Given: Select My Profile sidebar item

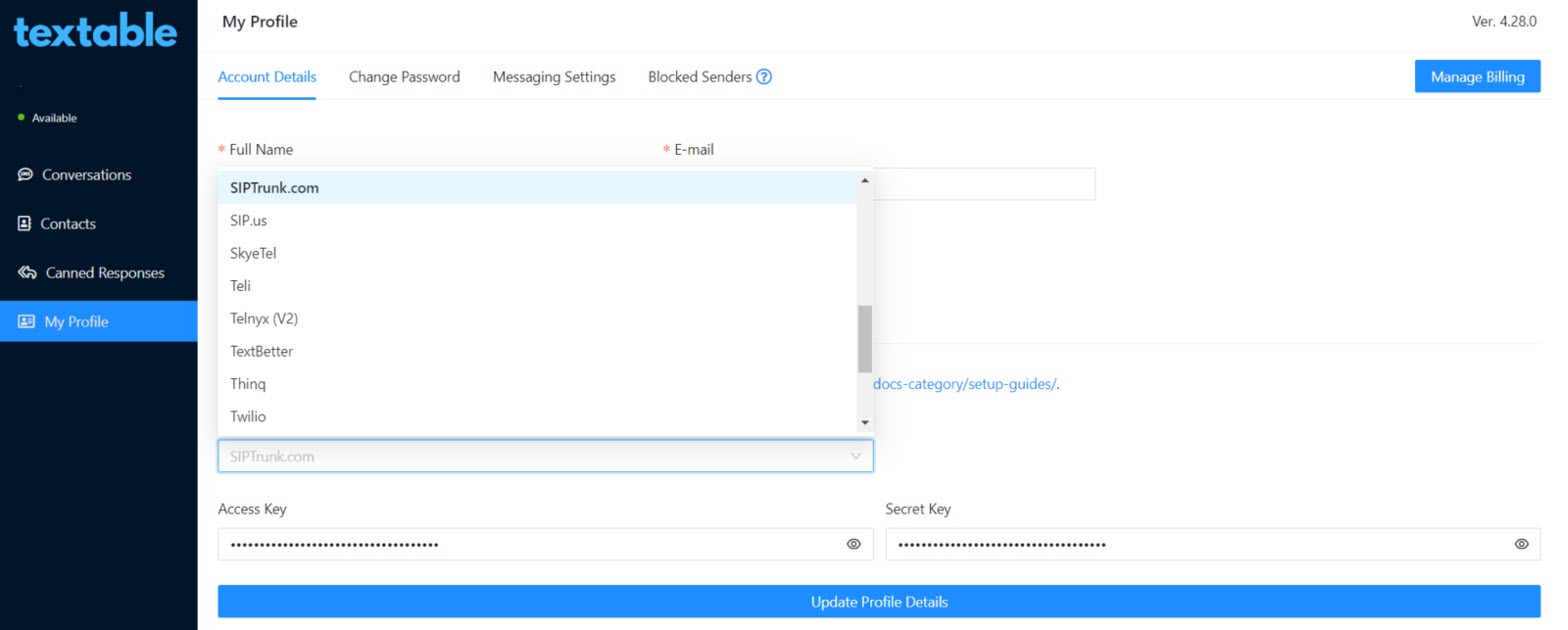Looking at the screenshot, I should [99, 321].
